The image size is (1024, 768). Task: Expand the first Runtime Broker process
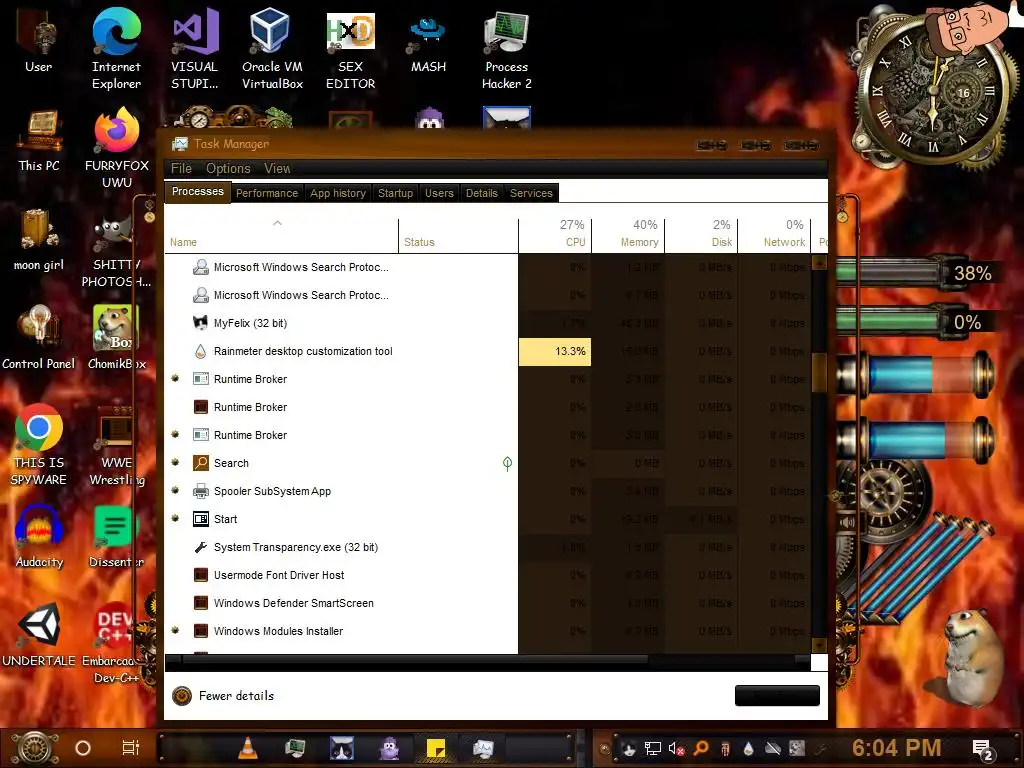coord(175,378)
